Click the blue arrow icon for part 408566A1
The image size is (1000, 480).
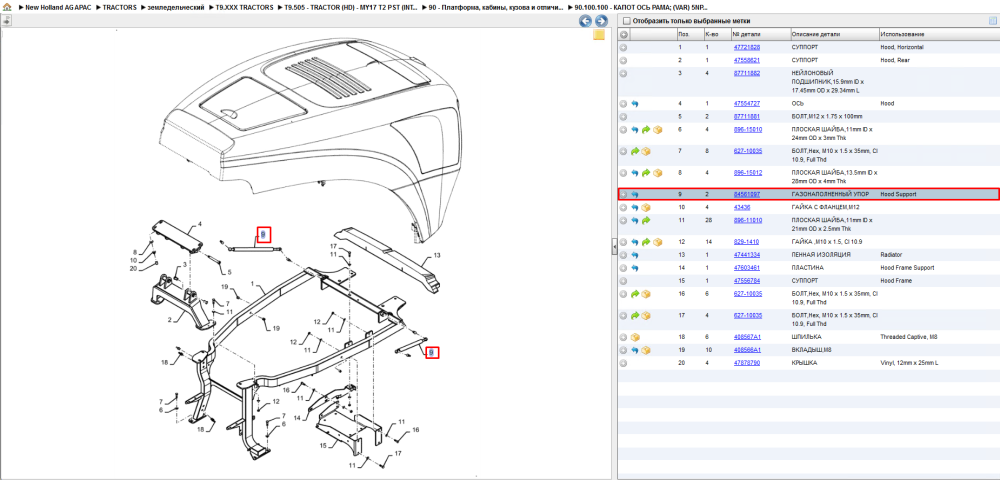pos(635,350)
